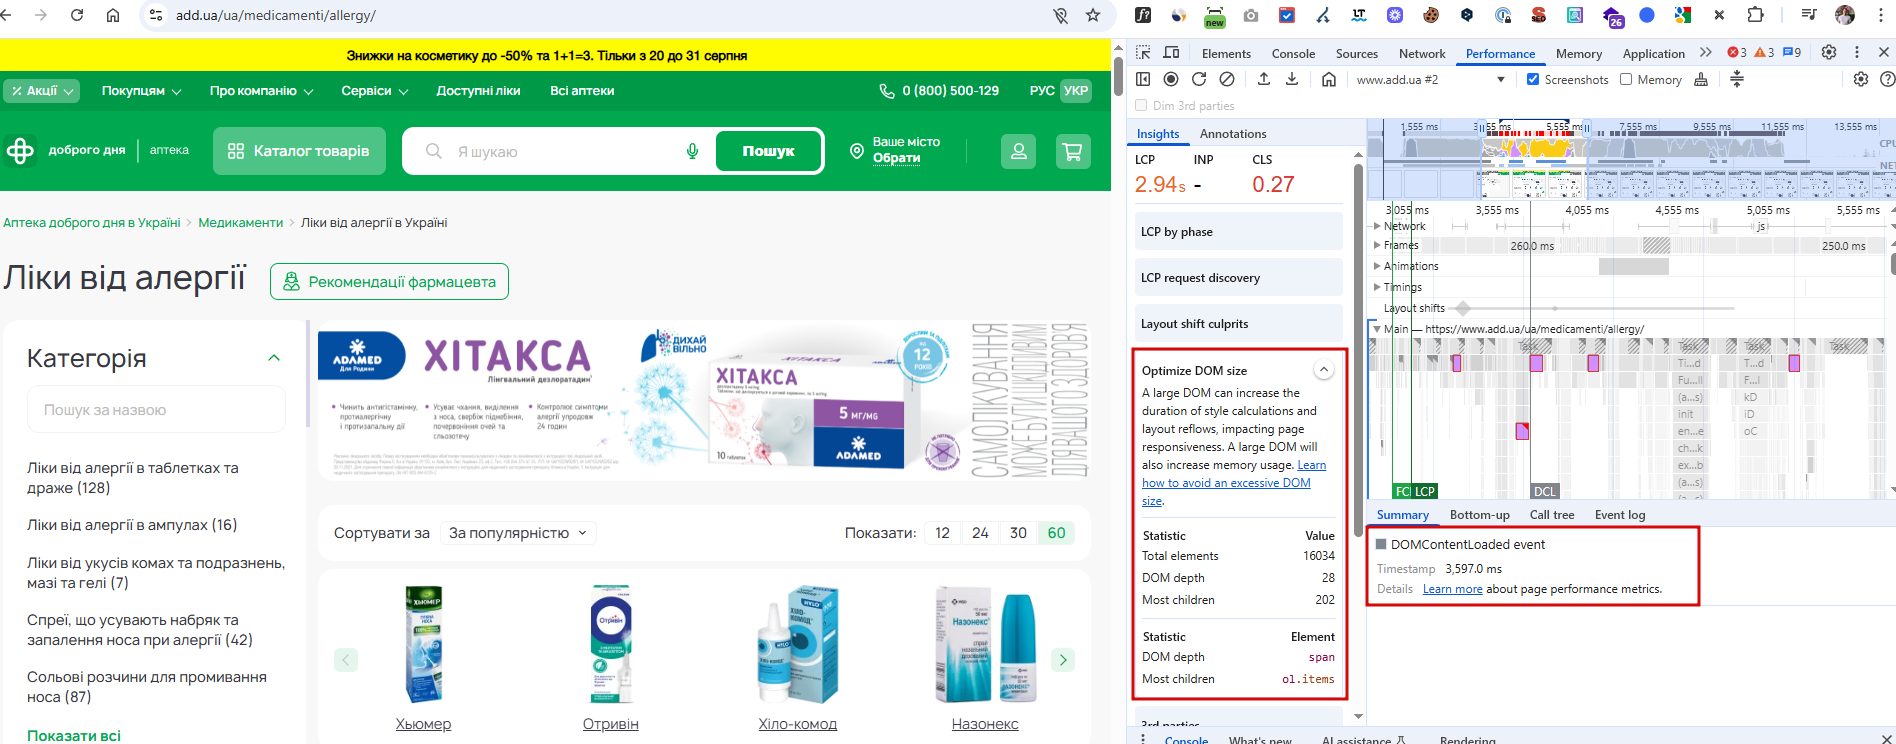
Task: Show 12 products per page
Action: [942, 533]
